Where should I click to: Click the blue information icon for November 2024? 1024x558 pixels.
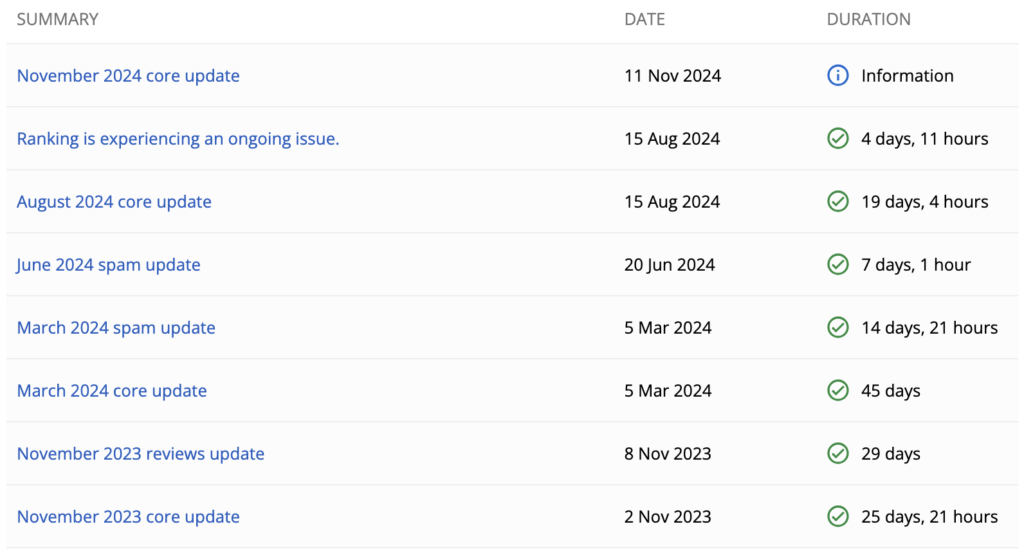(x=838, y=76)
